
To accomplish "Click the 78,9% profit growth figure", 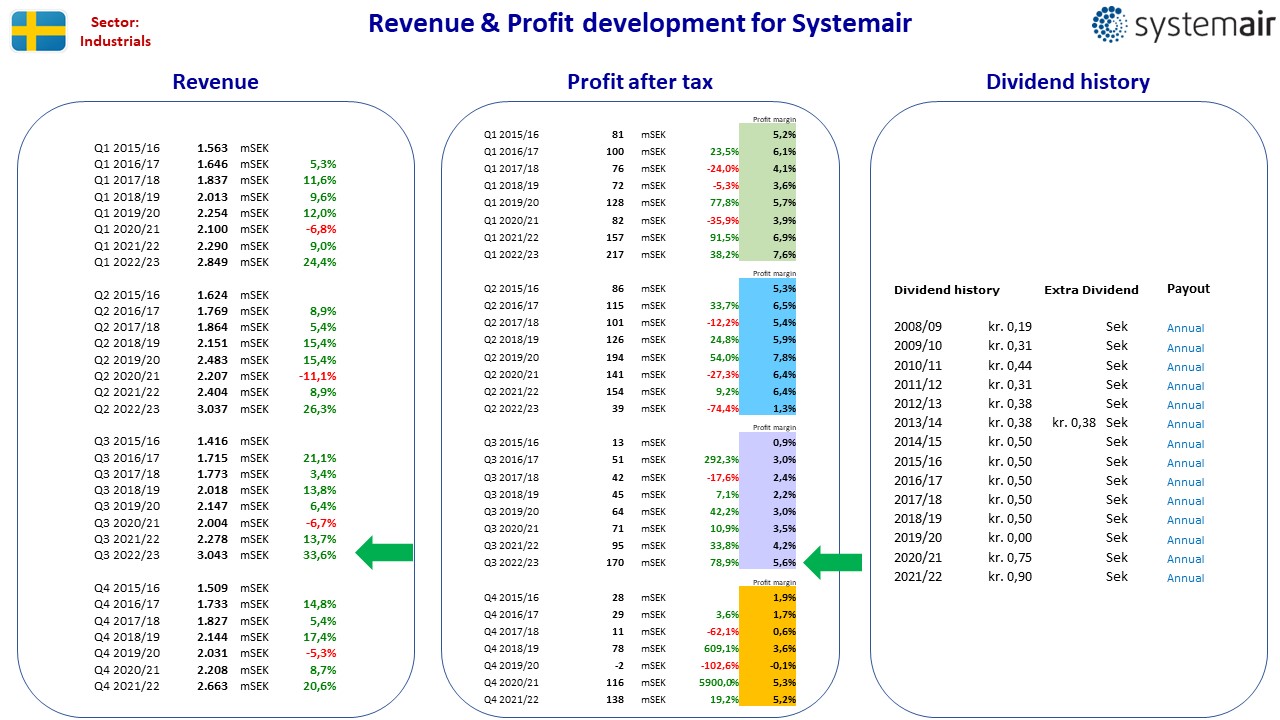I will 725,562.
